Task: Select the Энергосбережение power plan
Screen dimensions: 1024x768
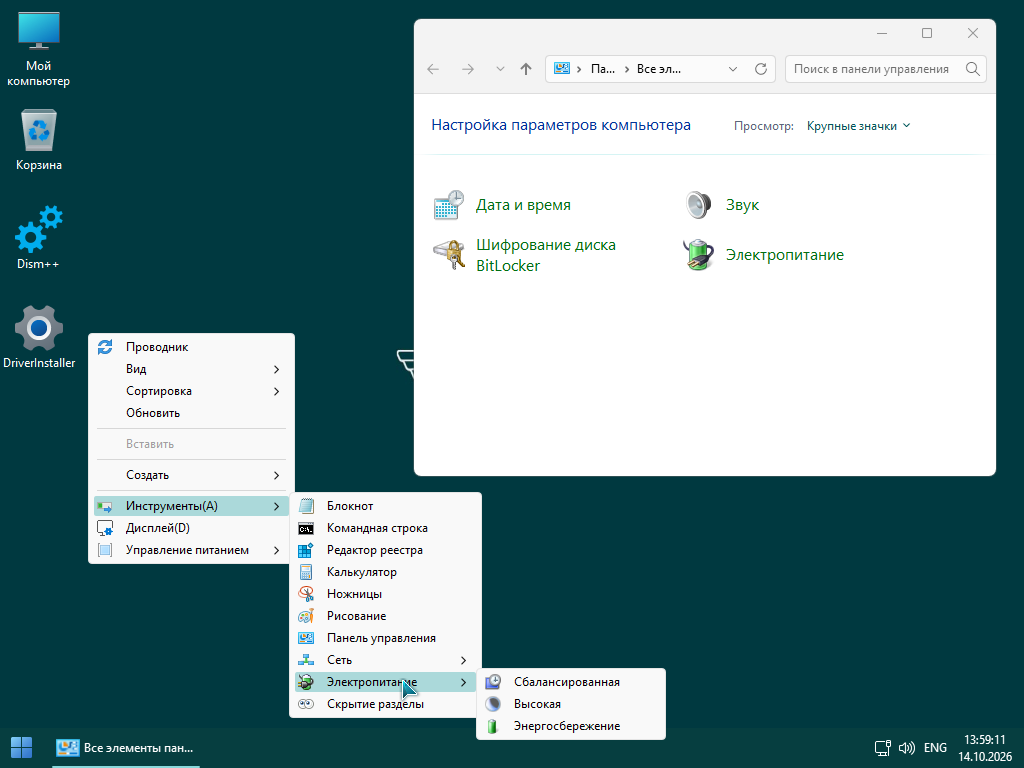Action: 571,726
